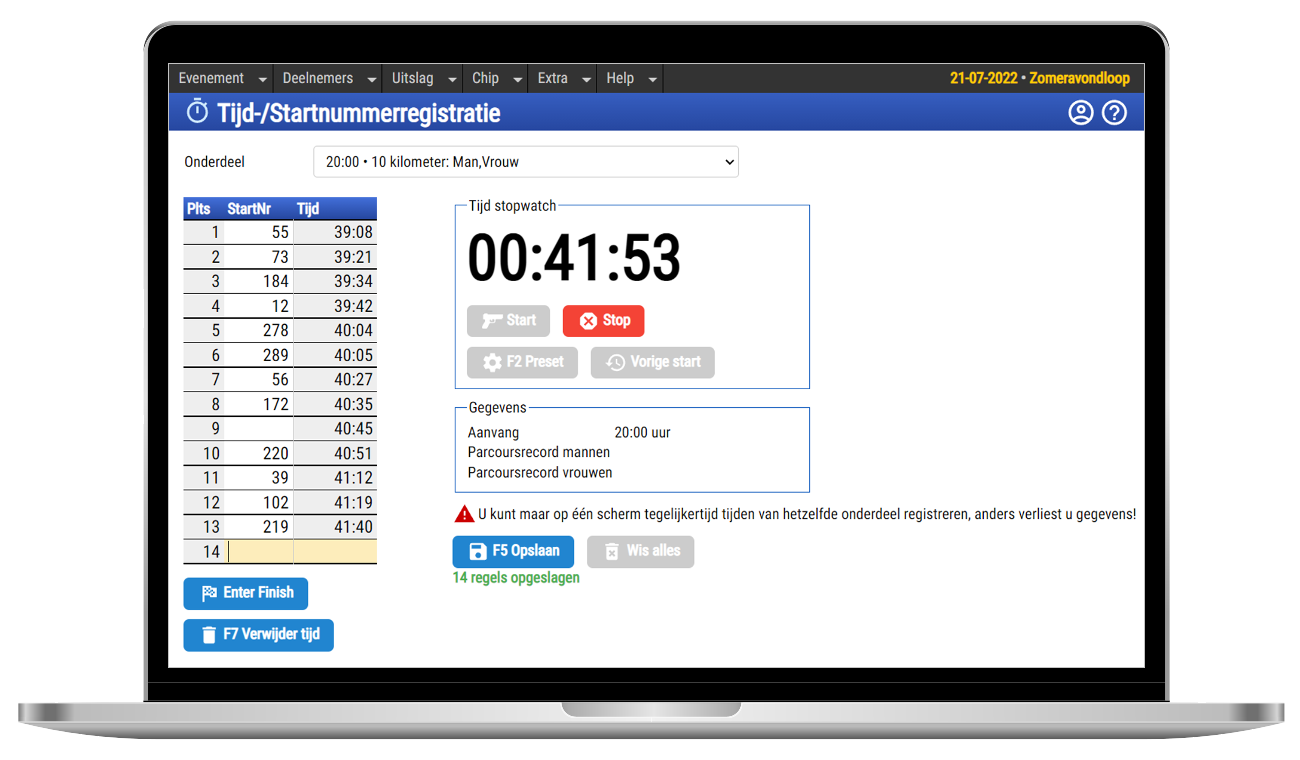Expand the Help dropdown arrow

652,80
